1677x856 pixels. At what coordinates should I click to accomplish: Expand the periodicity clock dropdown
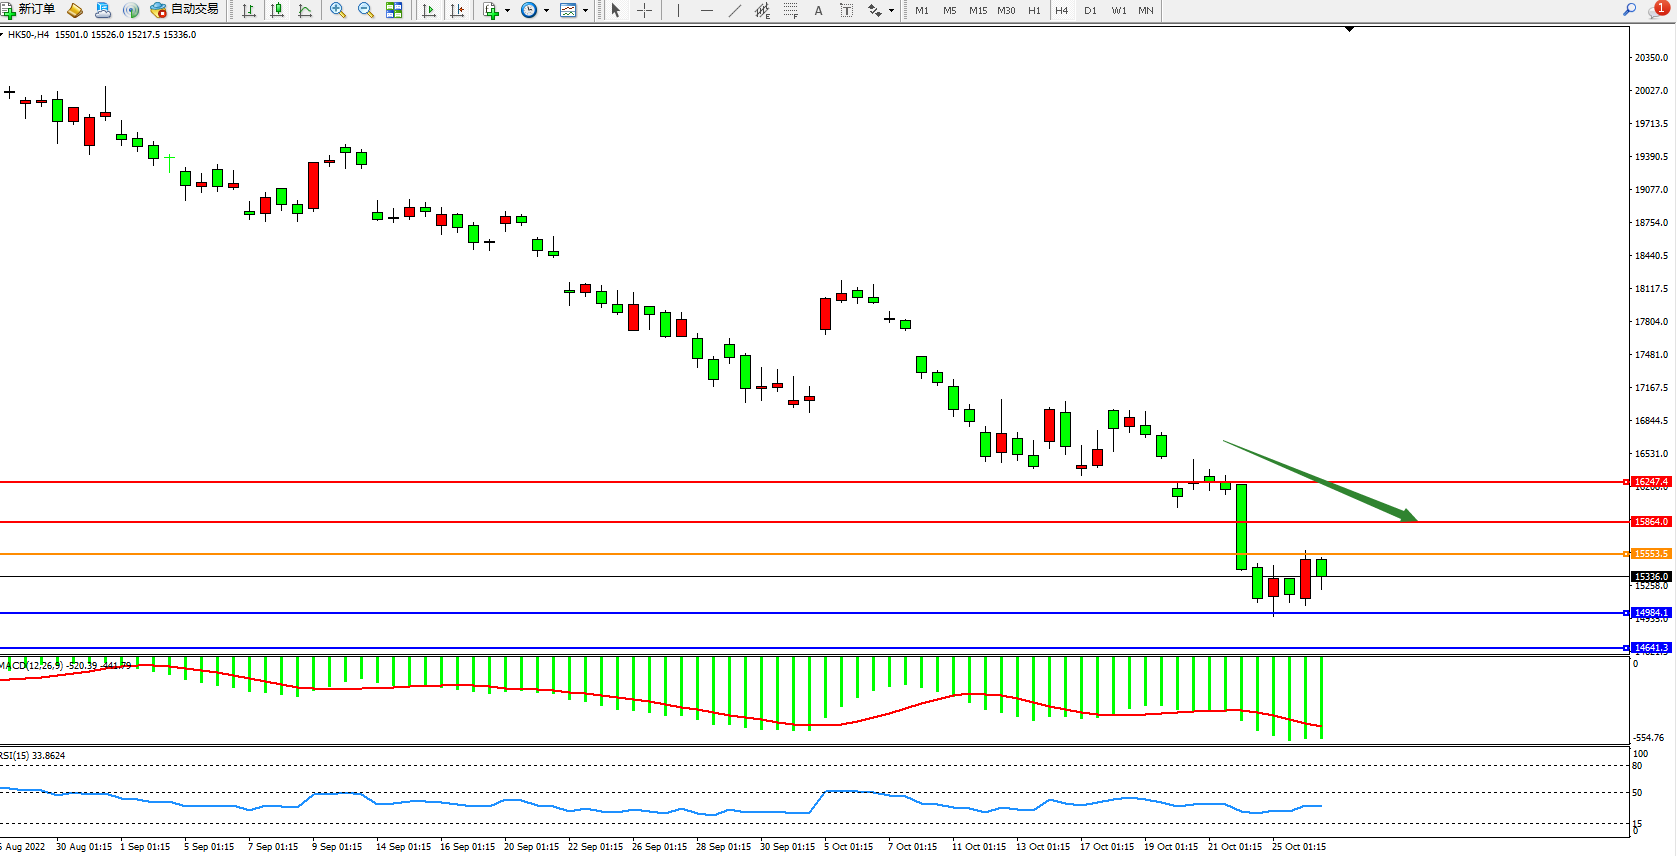pyautogui.click(x=546, y=10)
